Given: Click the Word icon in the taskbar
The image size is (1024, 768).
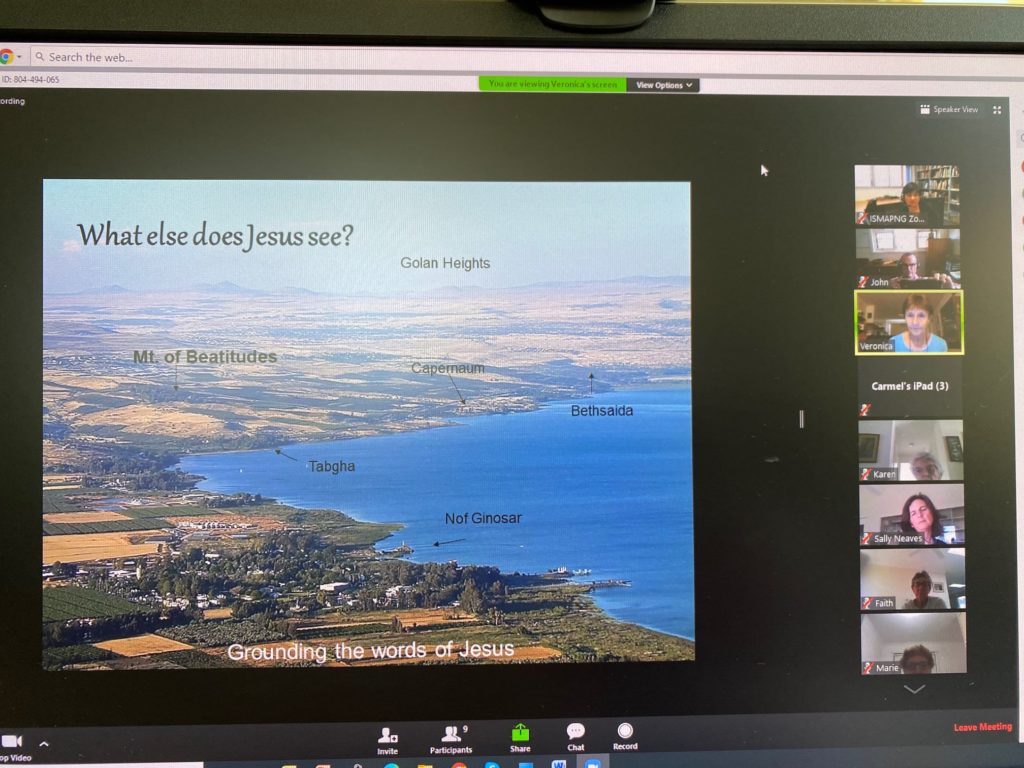Looking at the screenshot, I should (x=558, y=763).
